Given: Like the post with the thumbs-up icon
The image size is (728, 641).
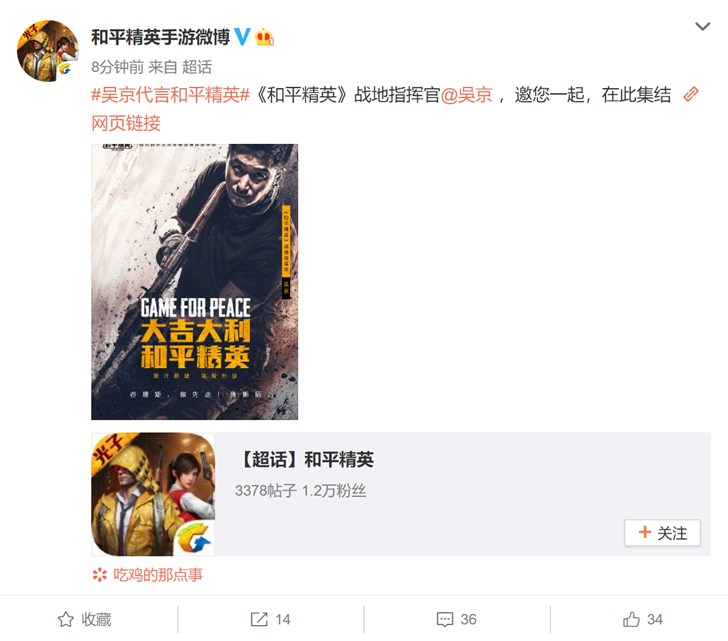Looking at the screenshot, I should click(x=631, y=619).
